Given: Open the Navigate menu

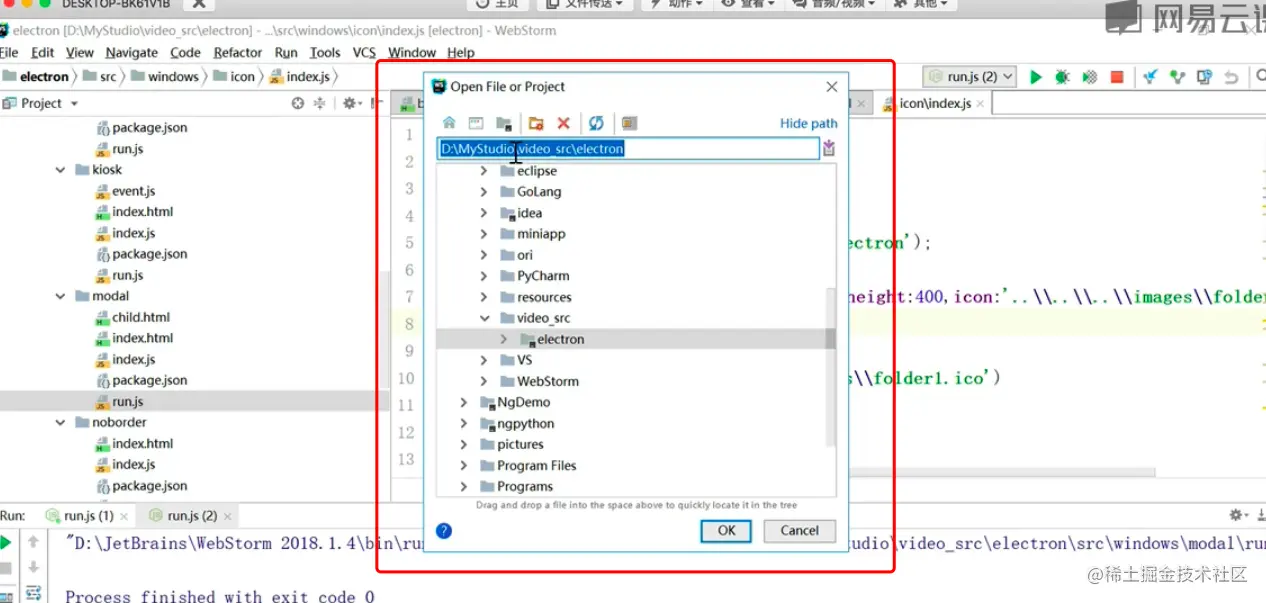Looking at the screenshot, I should pyautogui.click(x=132, y=52).
